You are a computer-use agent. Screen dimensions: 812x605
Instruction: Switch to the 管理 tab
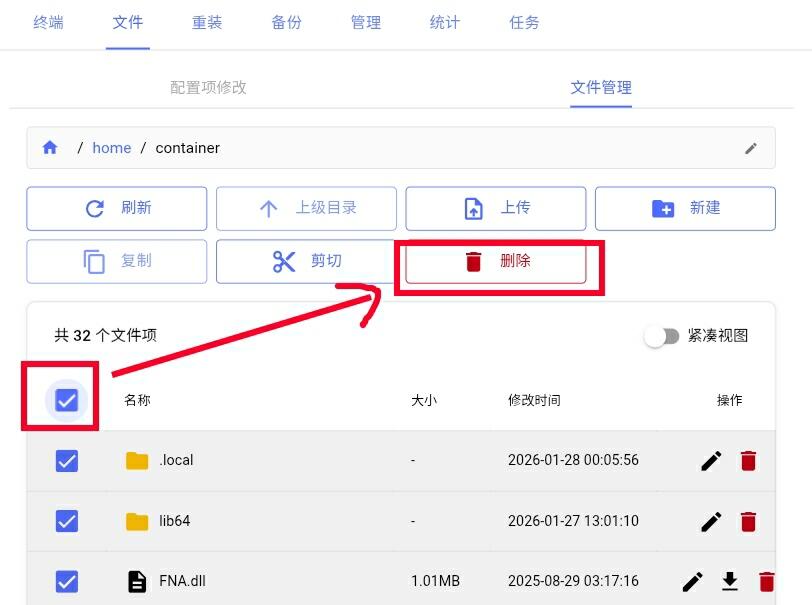tap(366, 23)
